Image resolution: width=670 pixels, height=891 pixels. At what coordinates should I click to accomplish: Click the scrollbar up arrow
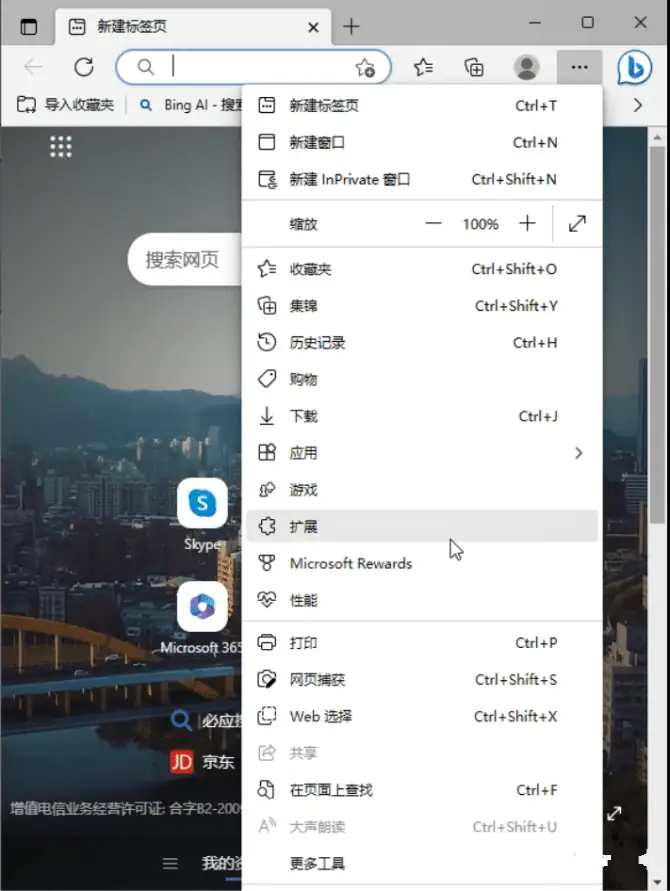657,137
